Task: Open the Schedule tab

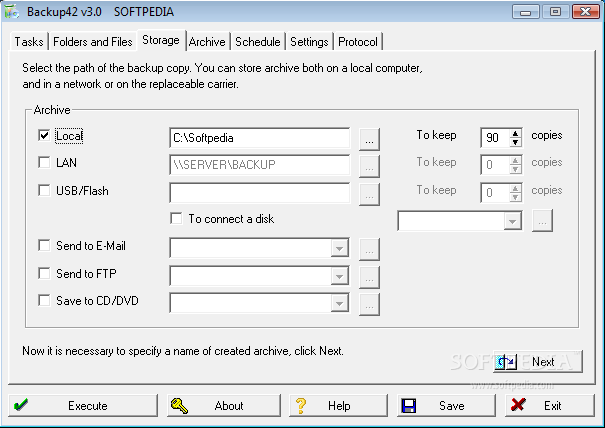Action: coord(258,42)
